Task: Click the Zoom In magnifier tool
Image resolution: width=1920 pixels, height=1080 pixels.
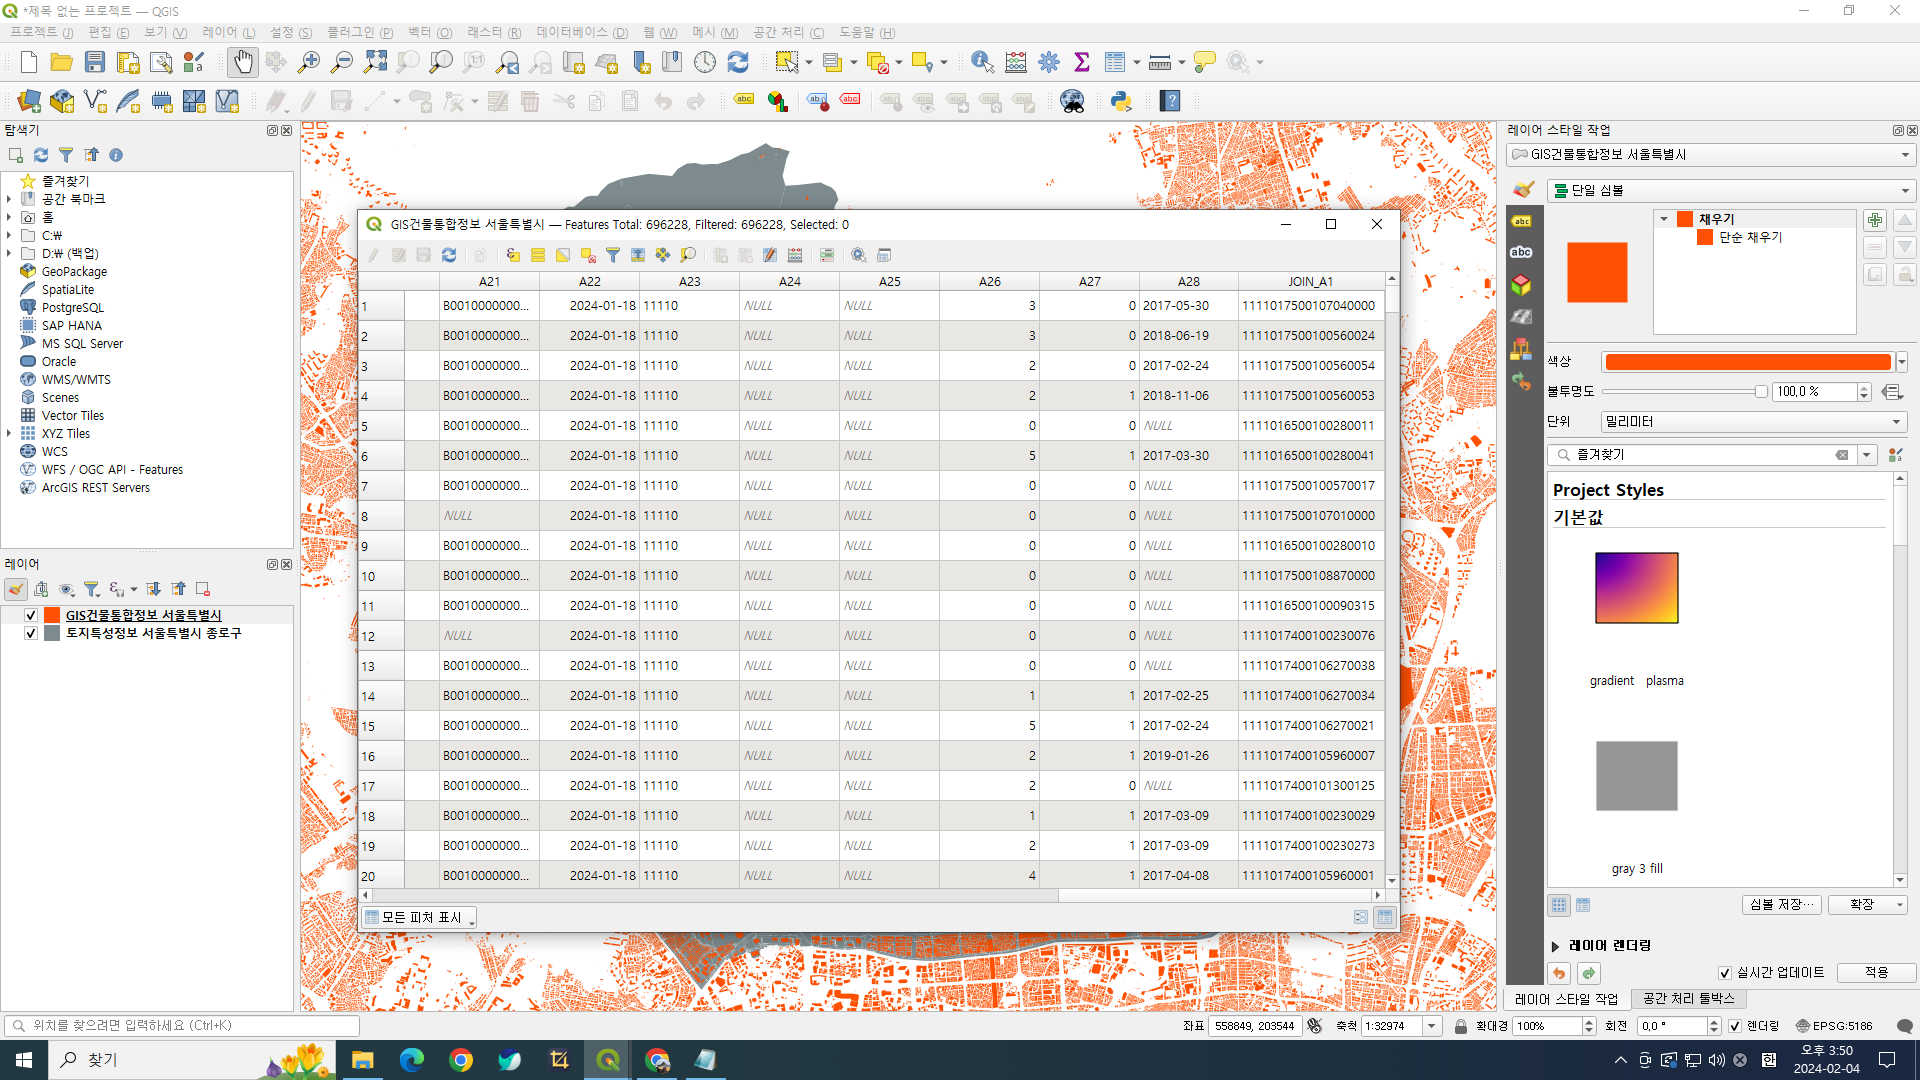Action: [x=309, y=62]
